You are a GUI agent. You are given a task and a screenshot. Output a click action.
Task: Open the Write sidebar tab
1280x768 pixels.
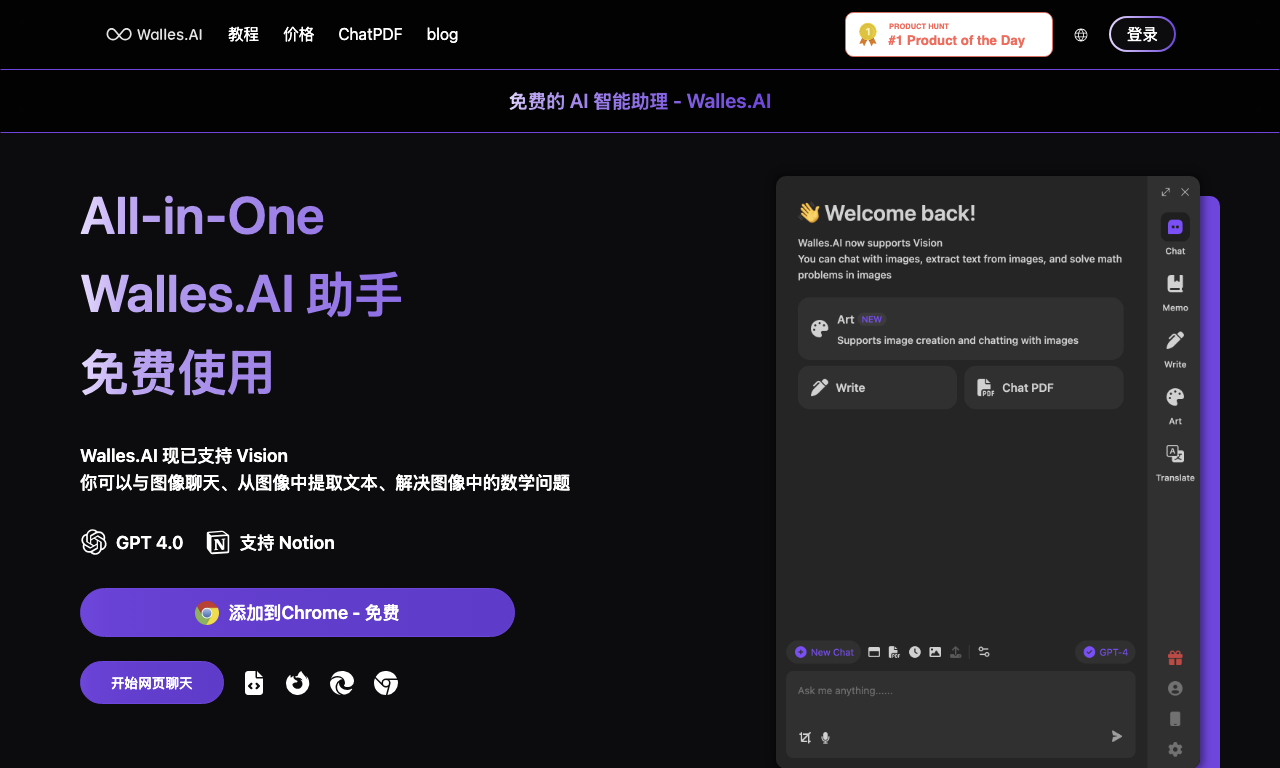pos(1175,348)
